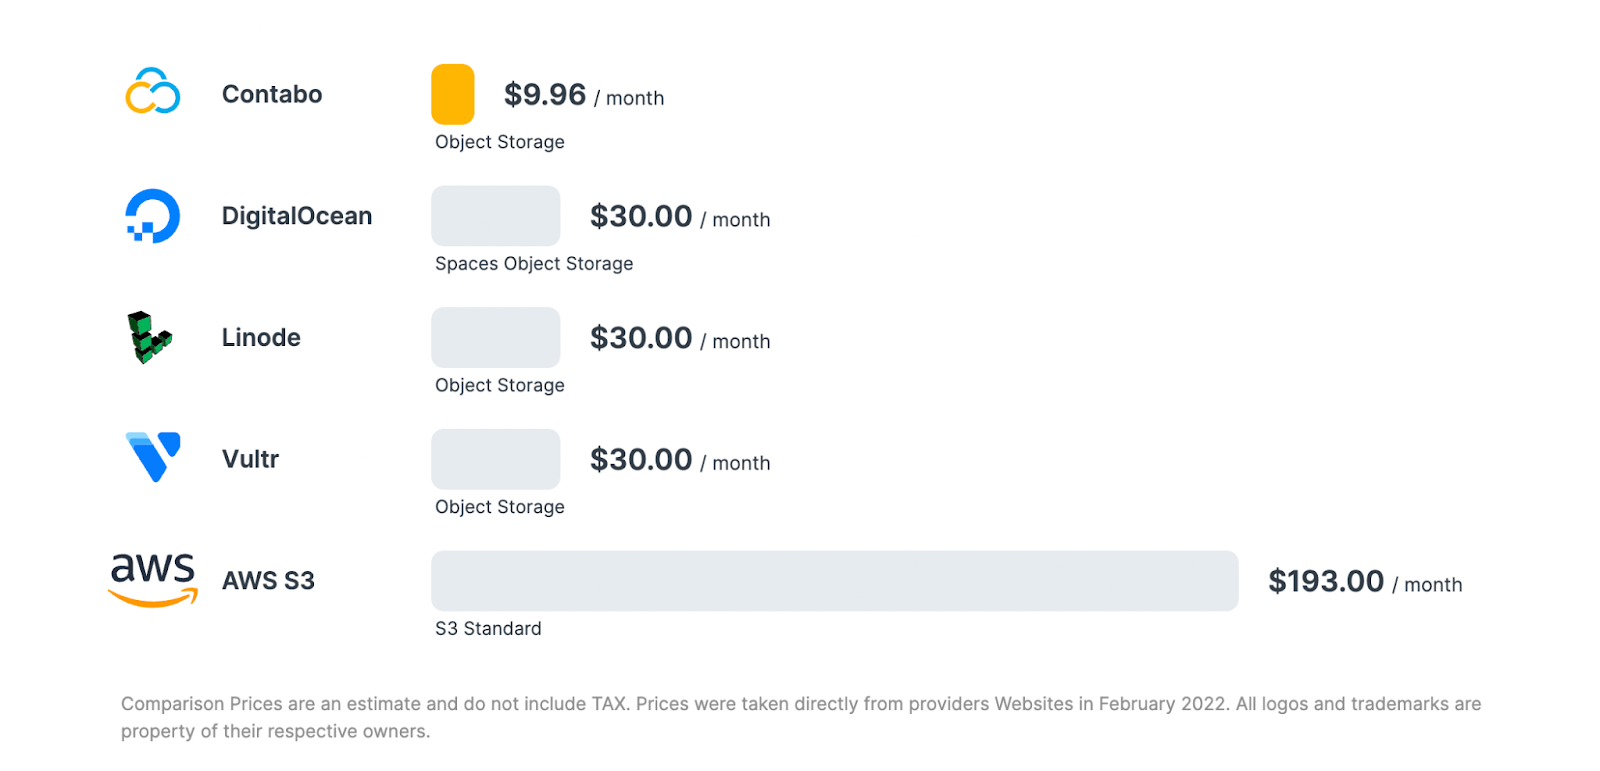The width and height of the screenshot is (1600, 771).
Task: Click the Contabo cloud logo
Action: point(152,91)
